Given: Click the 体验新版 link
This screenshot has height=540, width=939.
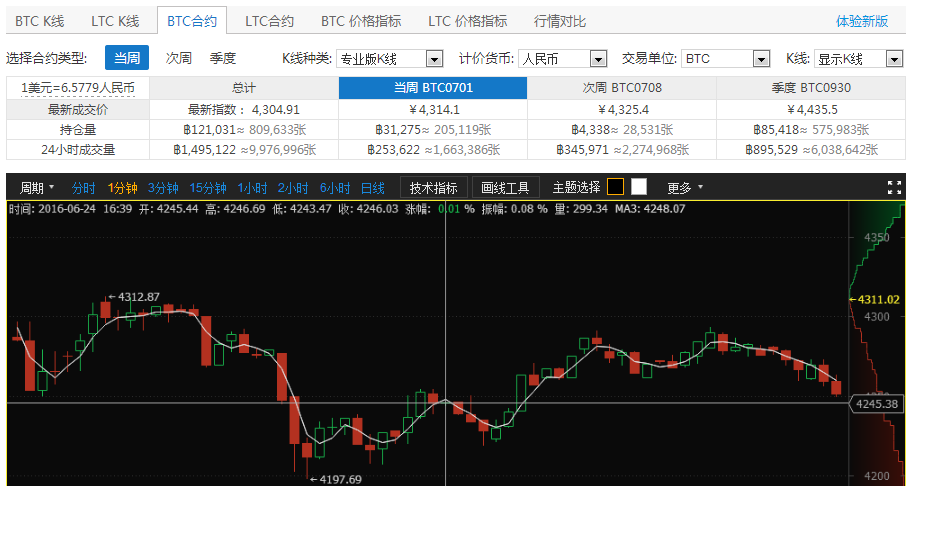Looking at the screenshot, I should 862,22.
